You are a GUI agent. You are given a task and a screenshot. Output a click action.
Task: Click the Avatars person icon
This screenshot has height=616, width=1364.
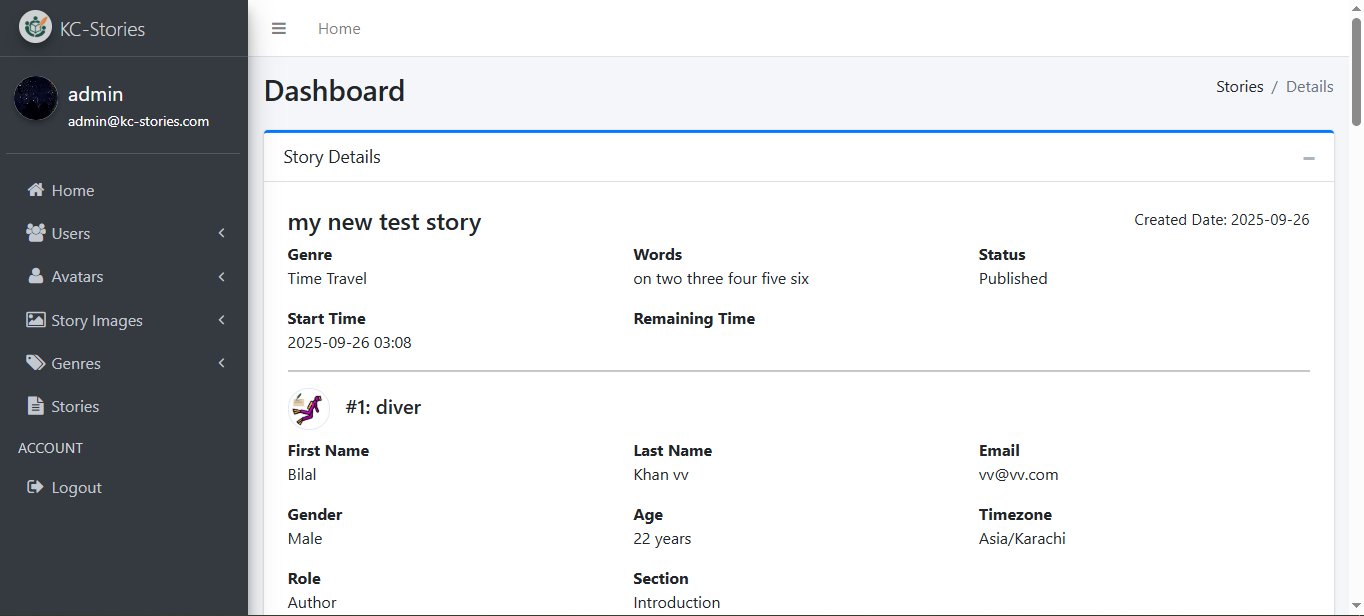[x=36, y=276]
